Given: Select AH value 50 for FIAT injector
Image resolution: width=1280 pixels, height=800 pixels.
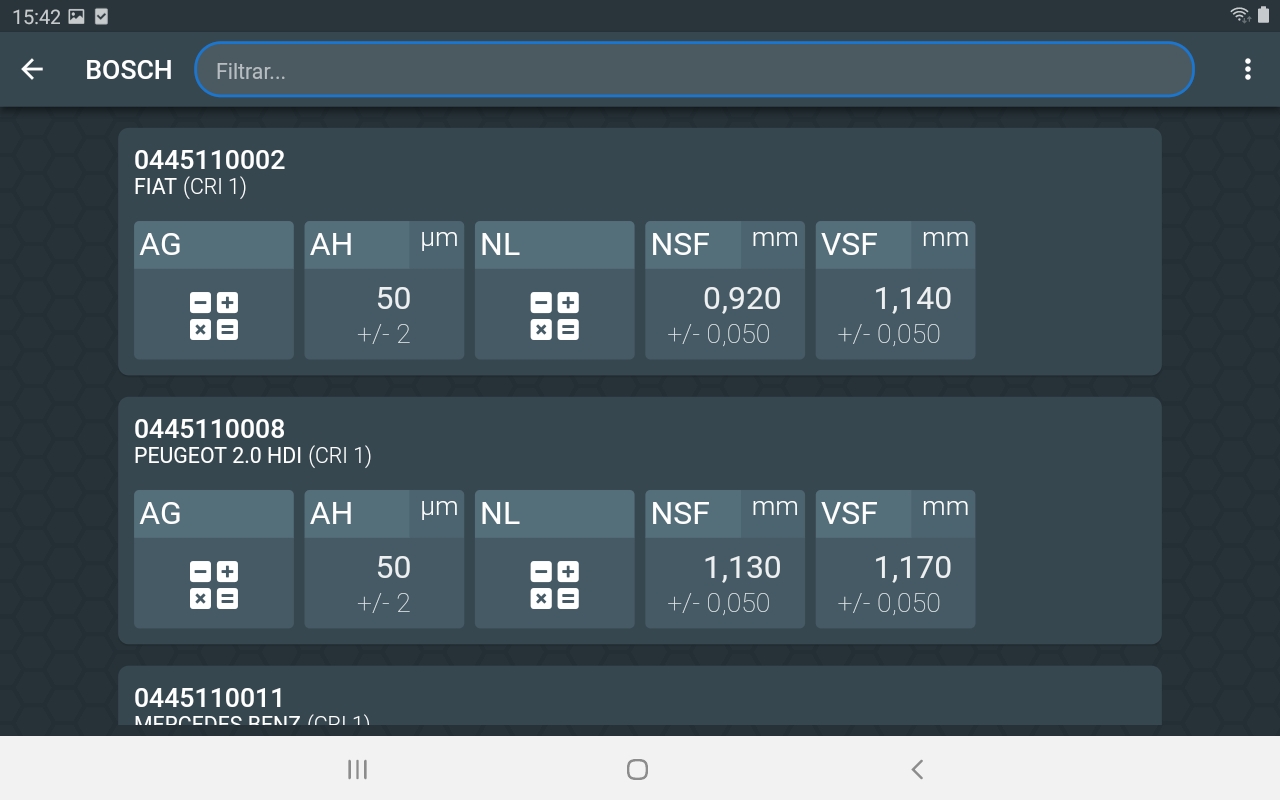Looking at the screenshot, I should click(x=384, y=314).
